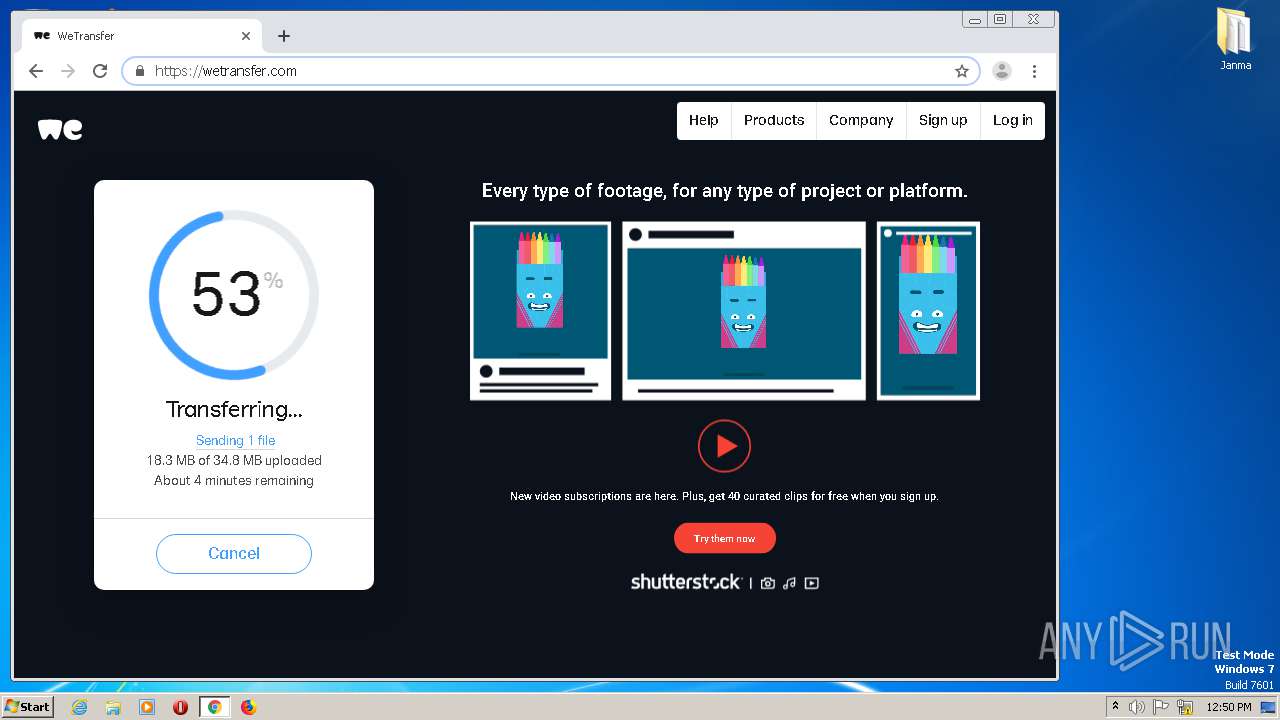The height and width of the screenshot is (720, 1280).
Task: Click the Try them now button
Action: 725,538
